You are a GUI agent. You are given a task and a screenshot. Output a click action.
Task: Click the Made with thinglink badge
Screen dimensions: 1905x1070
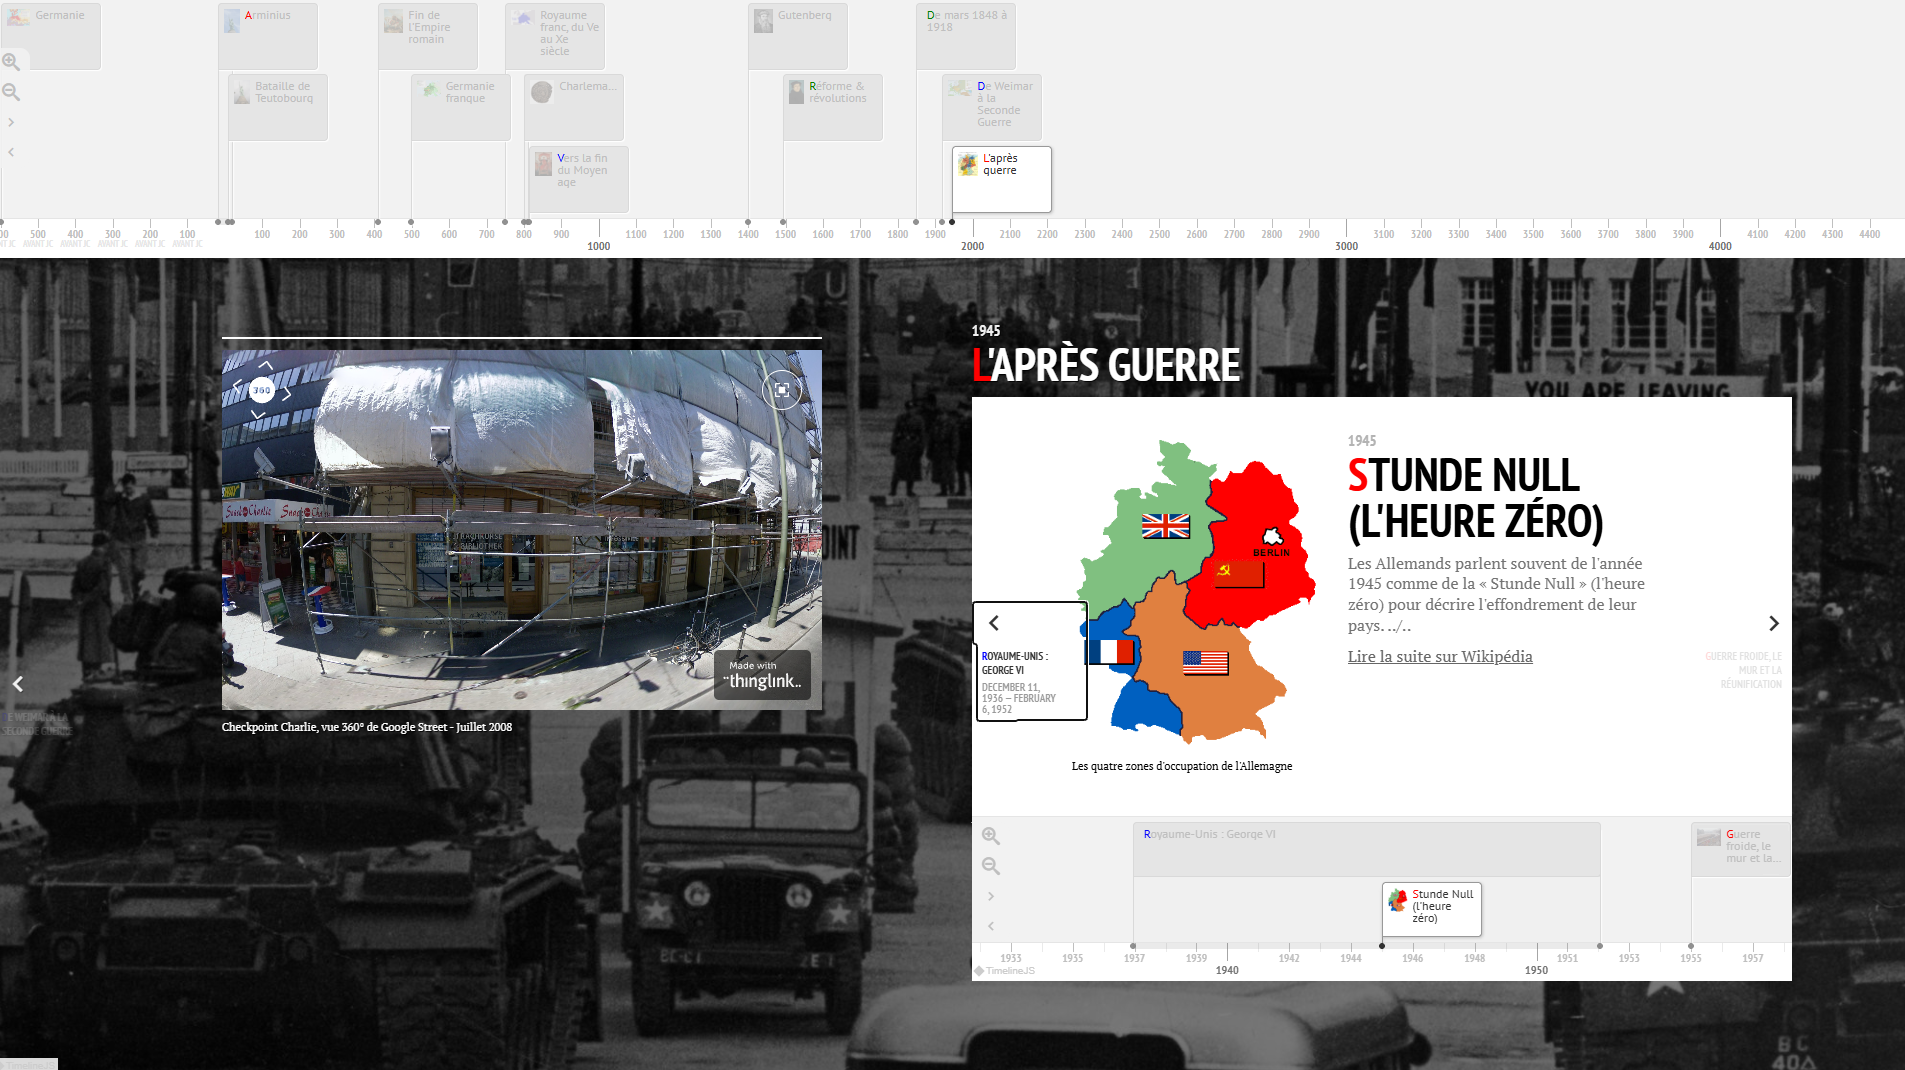[762, 675]
